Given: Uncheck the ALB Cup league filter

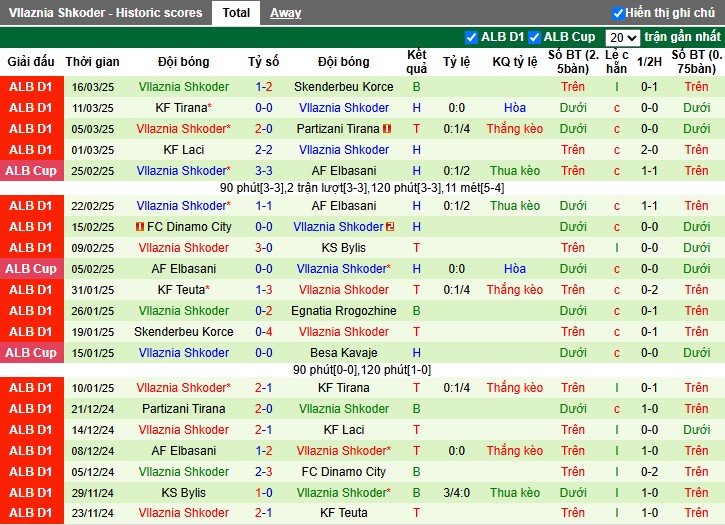Looking at the screenshot, I should (535, 37).
